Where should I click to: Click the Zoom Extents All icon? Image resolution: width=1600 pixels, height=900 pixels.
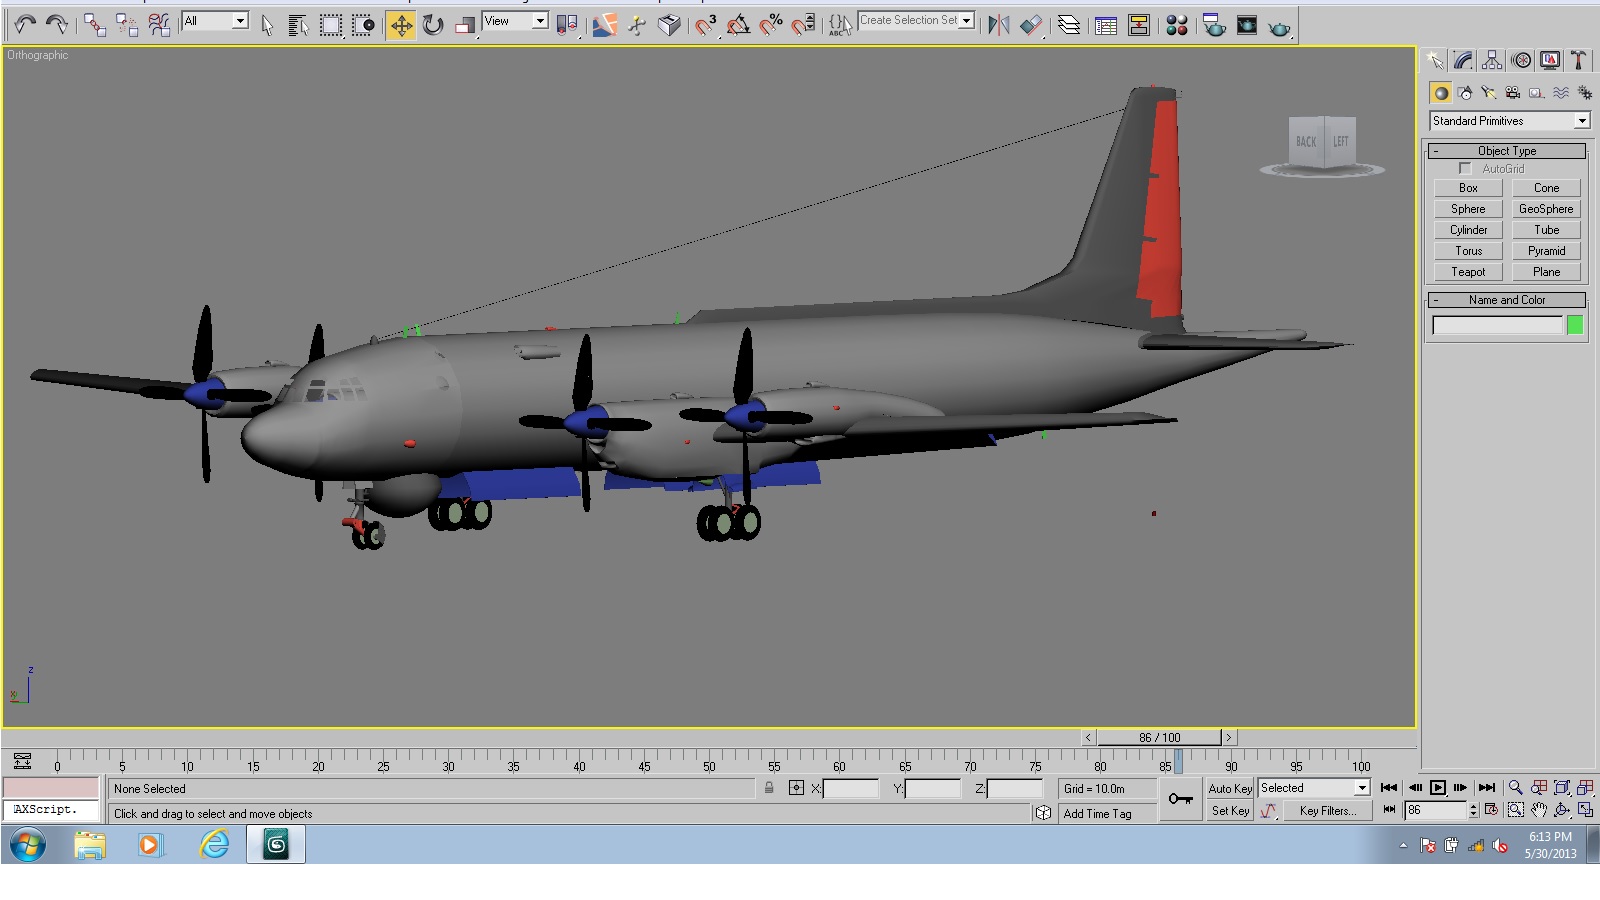[1585, 788]
